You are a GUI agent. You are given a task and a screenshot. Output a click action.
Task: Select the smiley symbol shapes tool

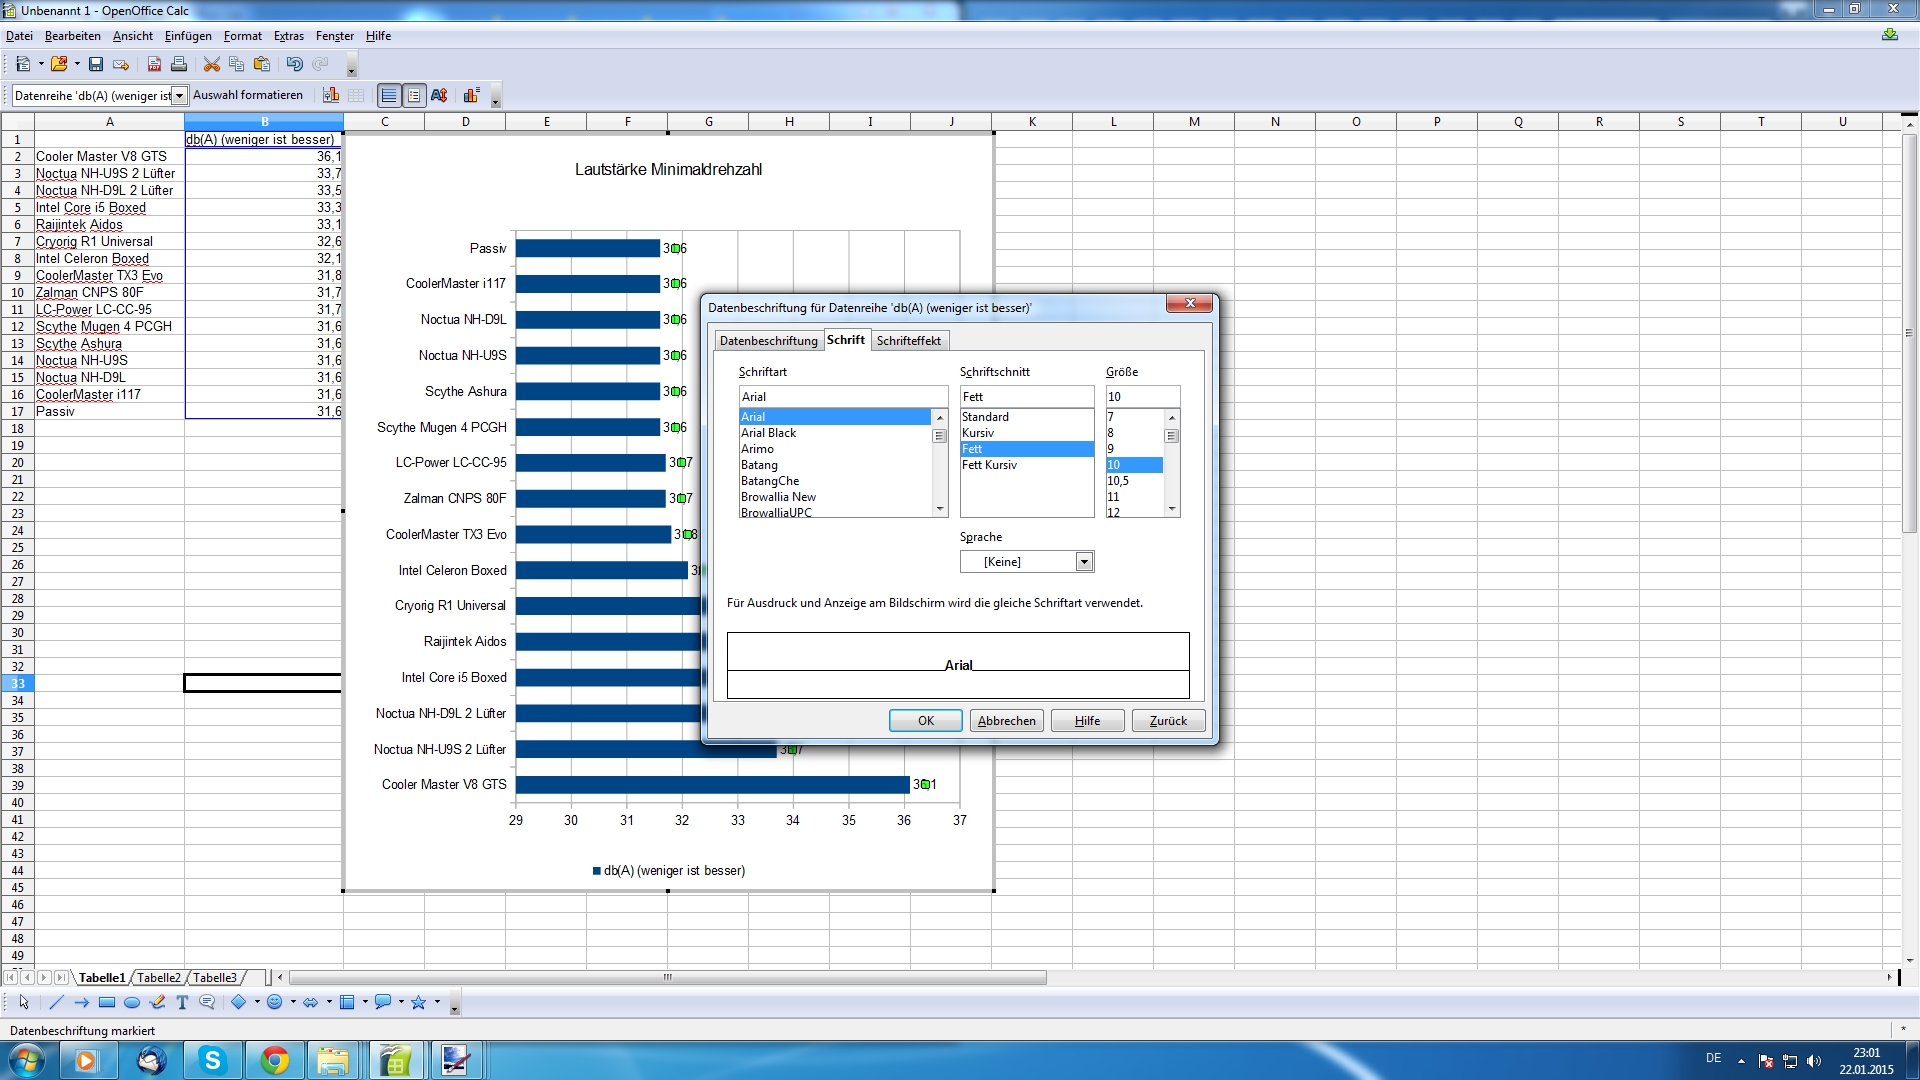click(275, 1002)
